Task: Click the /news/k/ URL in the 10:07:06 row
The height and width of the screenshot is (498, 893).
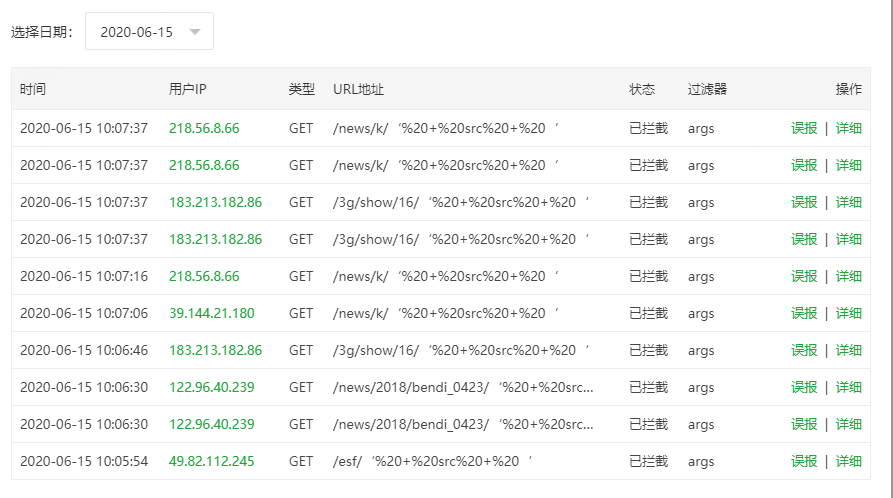Action: 445,313
